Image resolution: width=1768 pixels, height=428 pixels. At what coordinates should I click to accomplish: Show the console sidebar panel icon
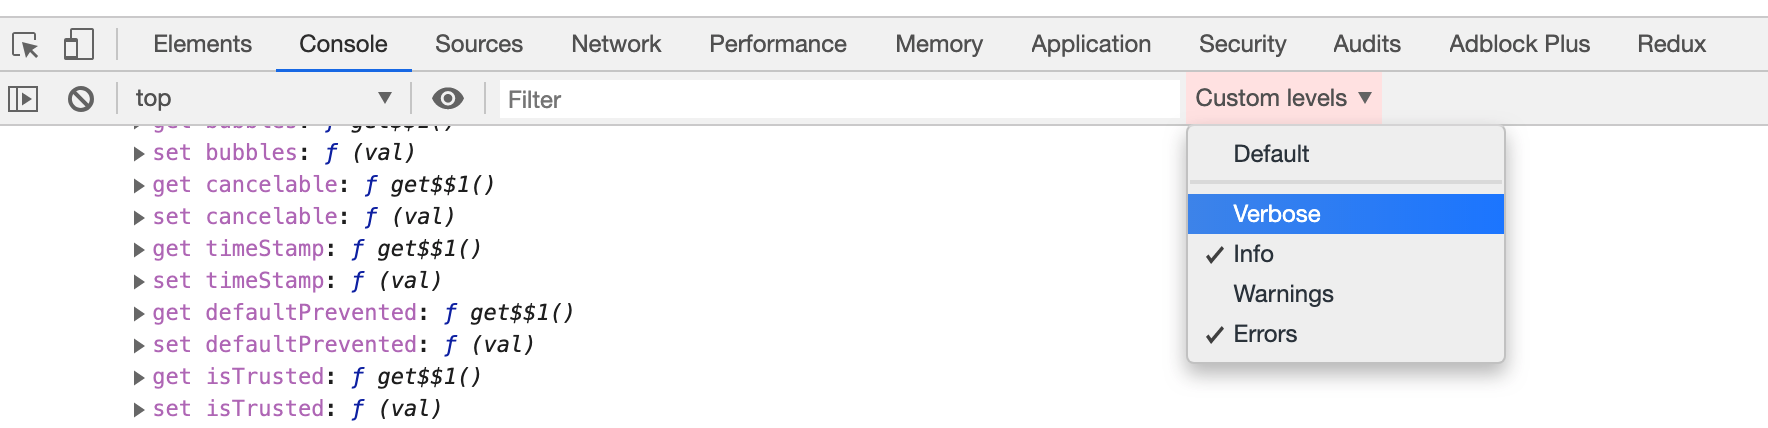pos(23,98)
